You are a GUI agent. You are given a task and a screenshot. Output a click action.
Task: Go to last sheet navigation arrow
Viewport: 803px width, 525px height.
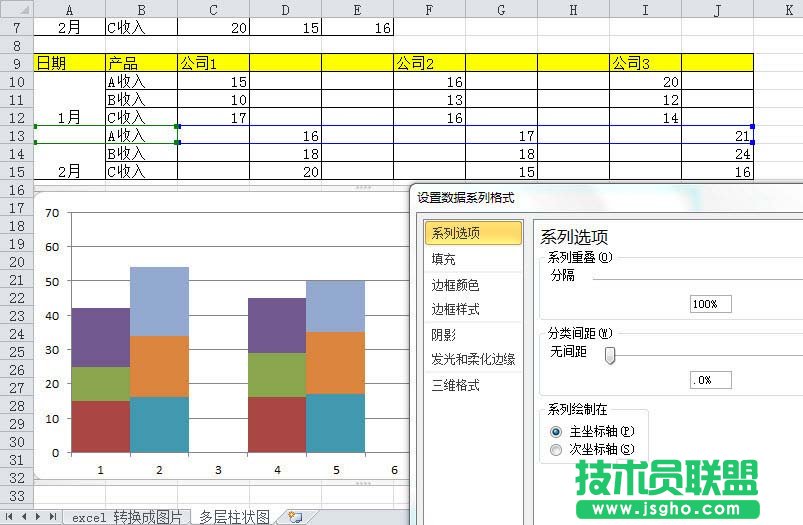click(x=52, y=517)
